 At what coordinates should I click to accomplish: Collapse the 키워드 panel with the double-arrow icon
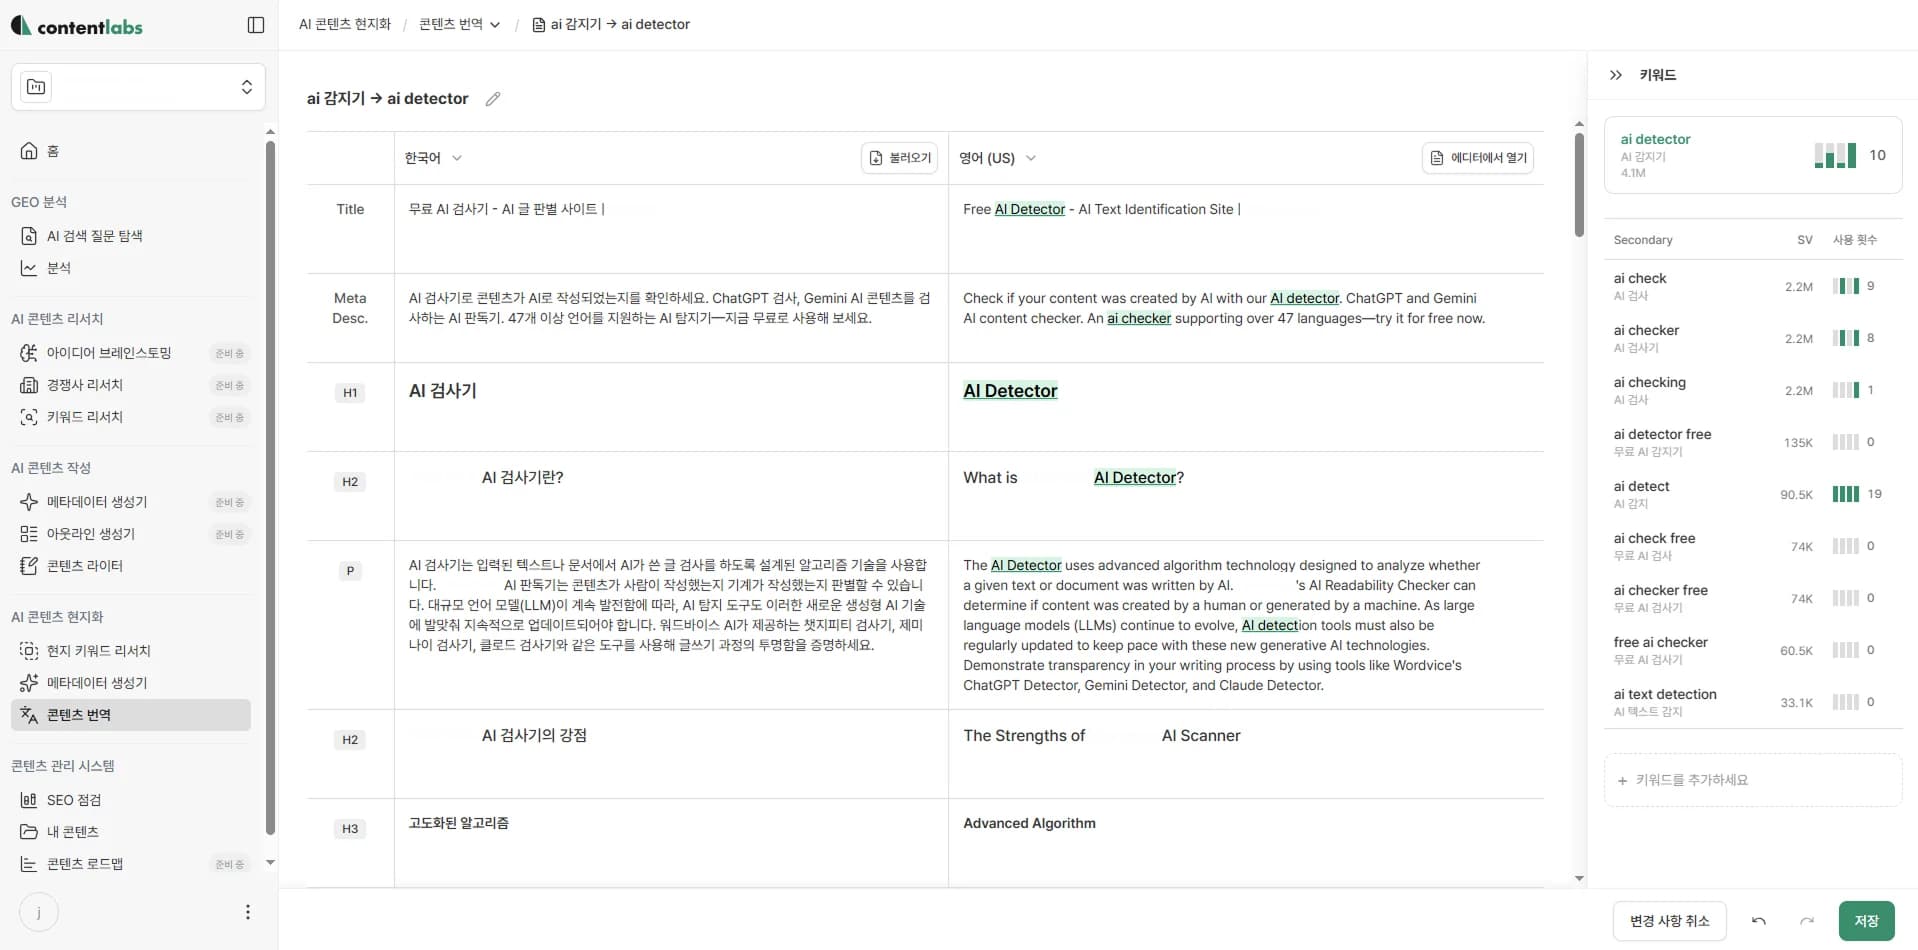coord(1615,74)
